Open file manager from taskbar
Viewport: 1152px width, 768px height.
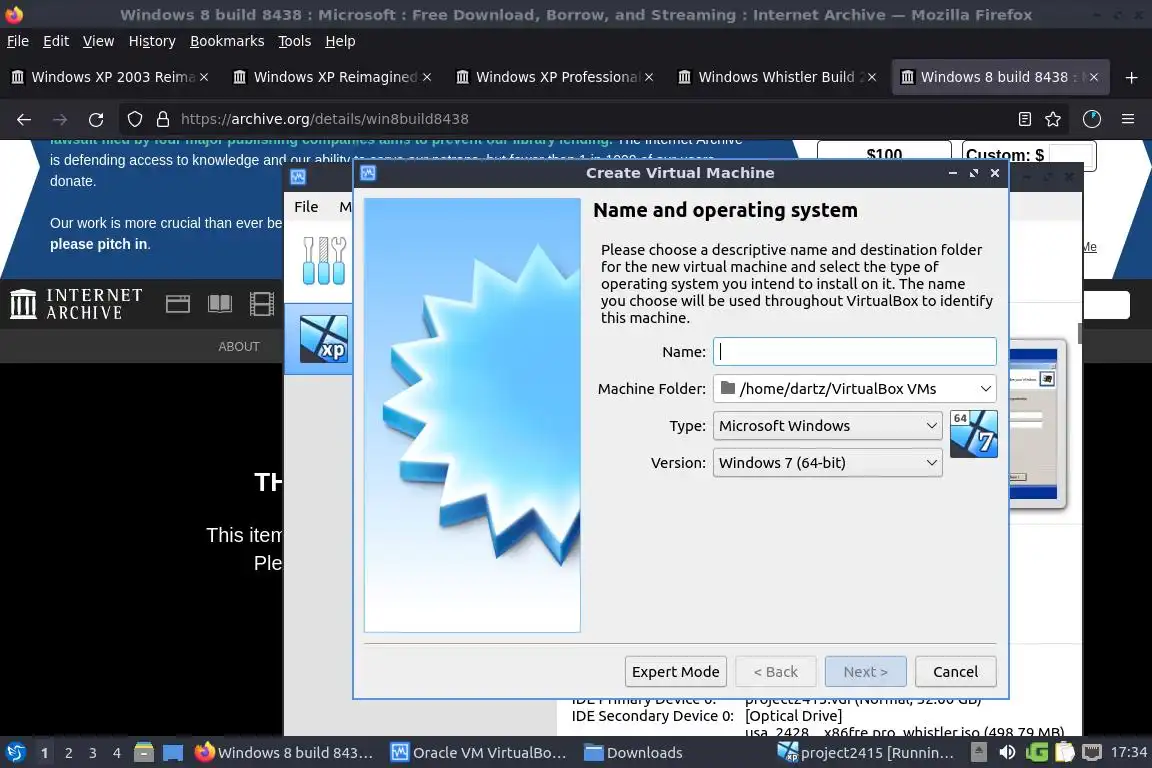[x=144, y=753]
